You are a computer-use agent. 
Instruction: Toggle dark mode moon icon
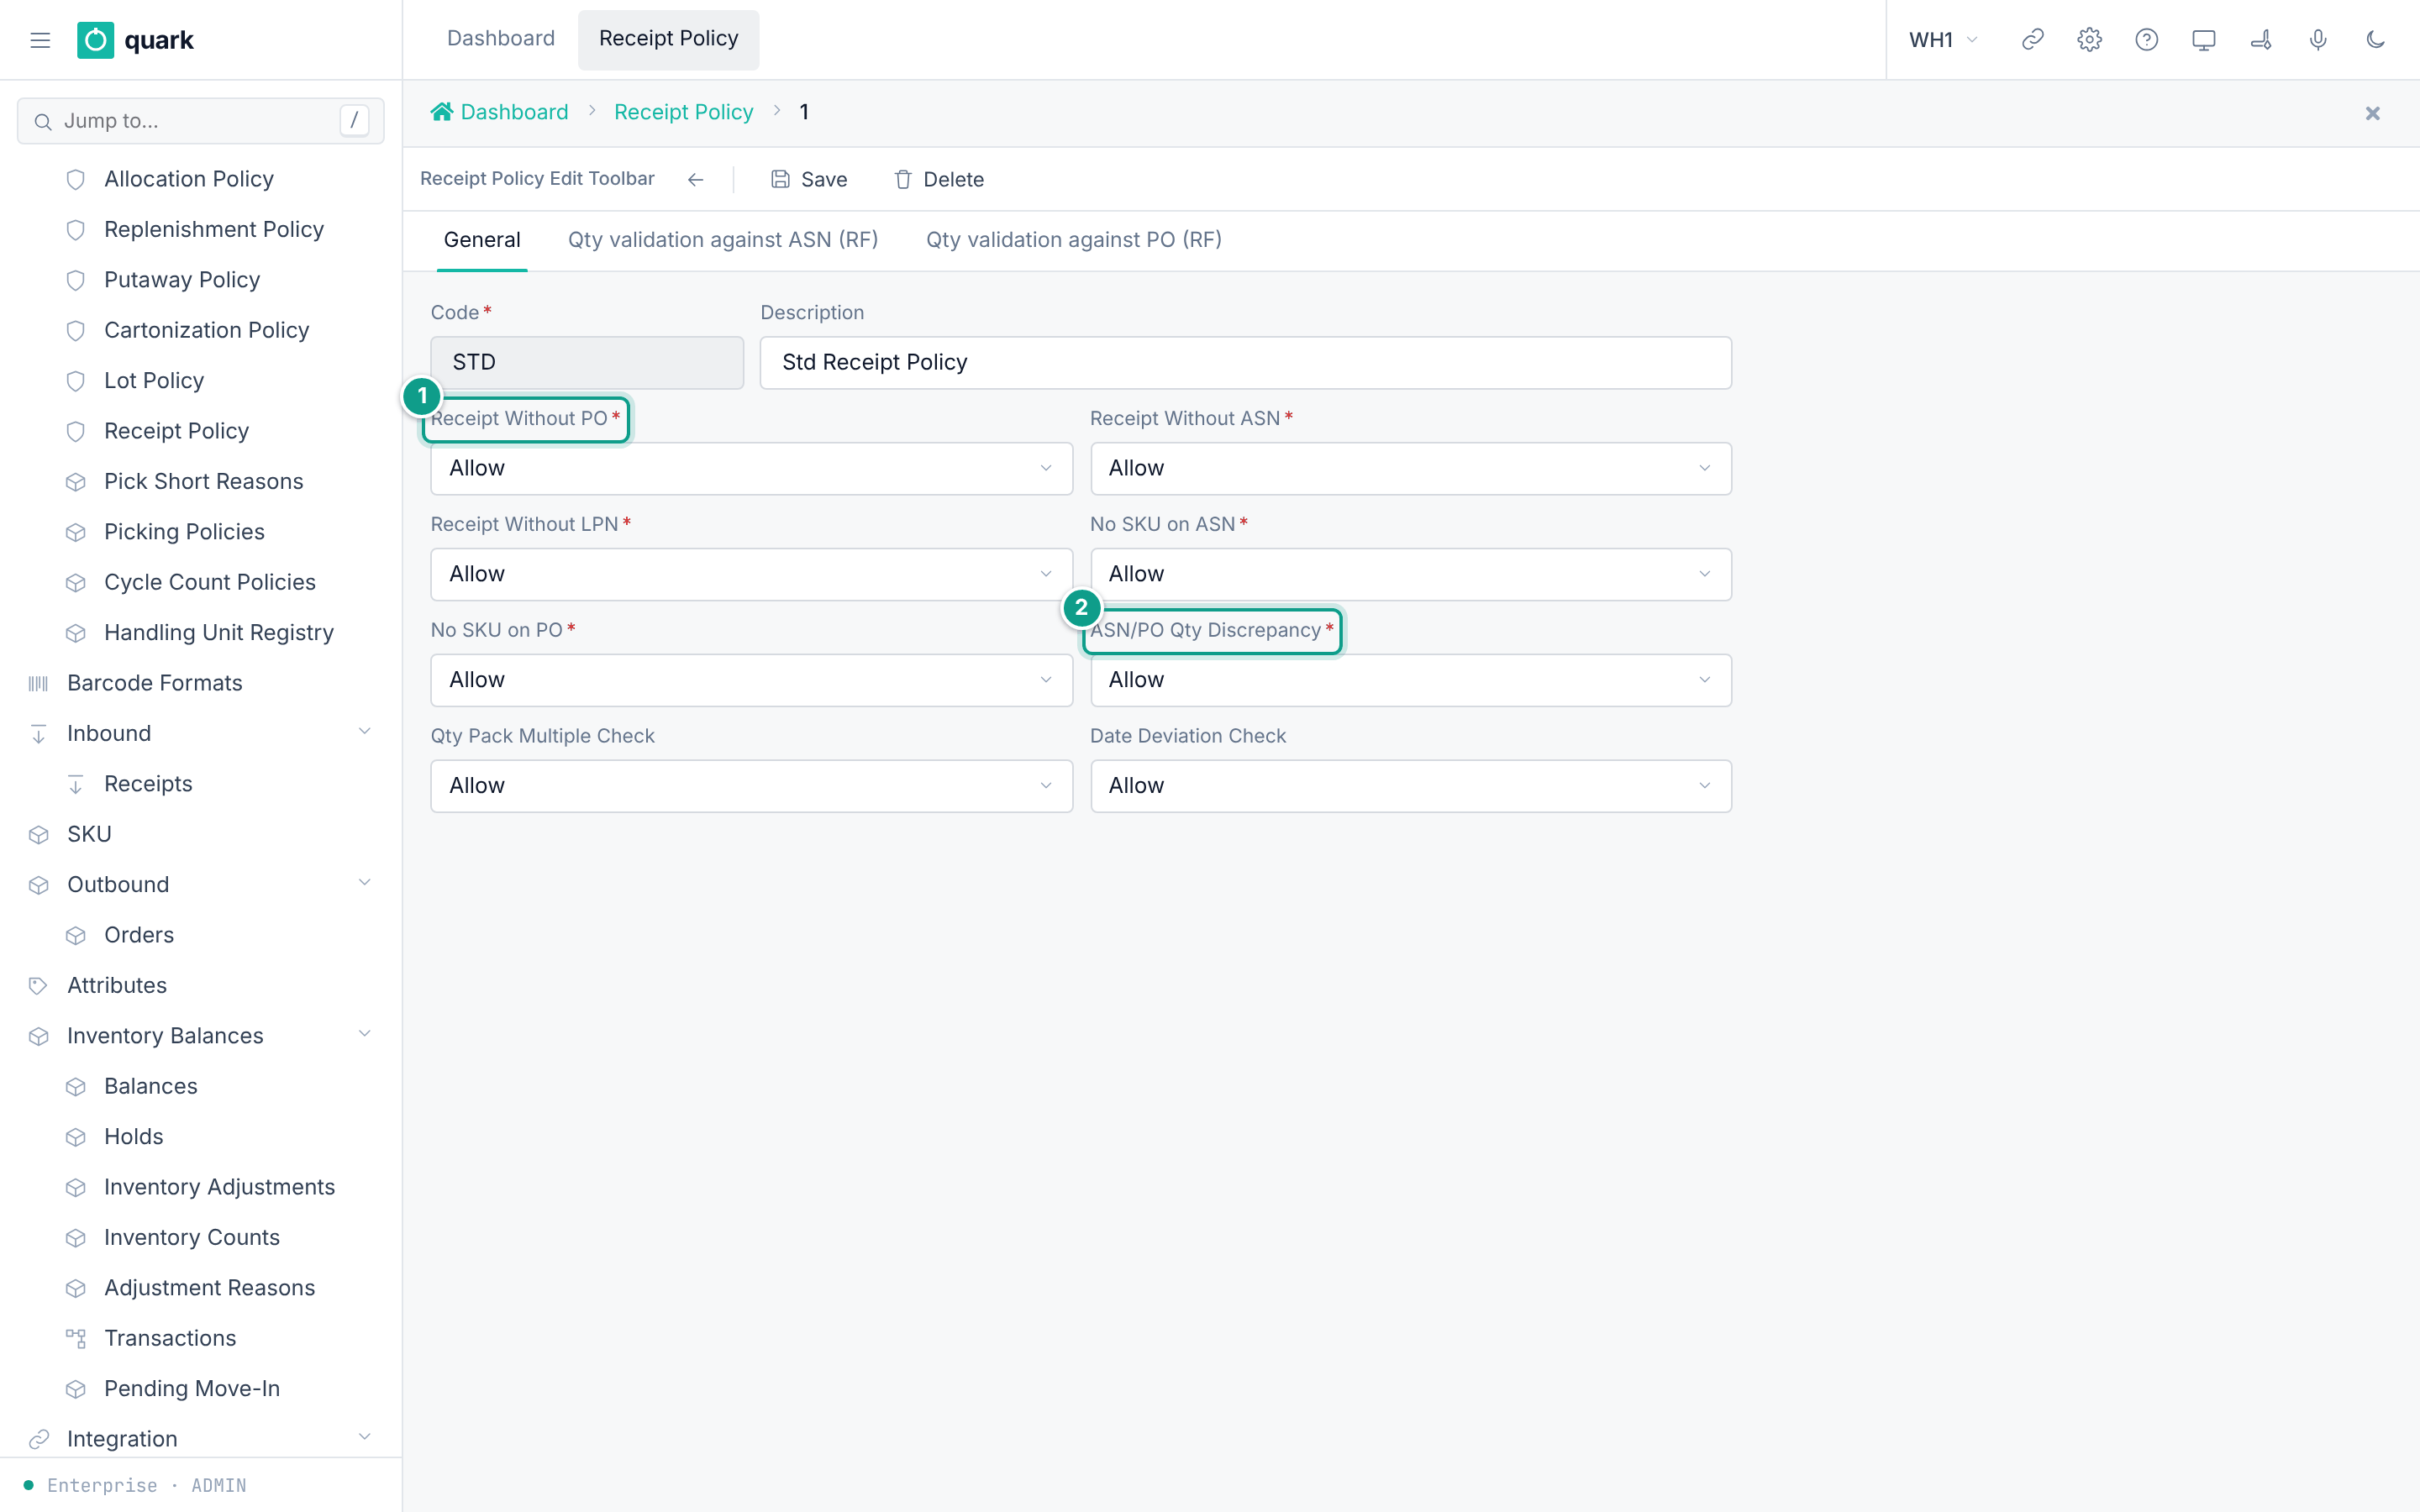(x=2375, y=40)
